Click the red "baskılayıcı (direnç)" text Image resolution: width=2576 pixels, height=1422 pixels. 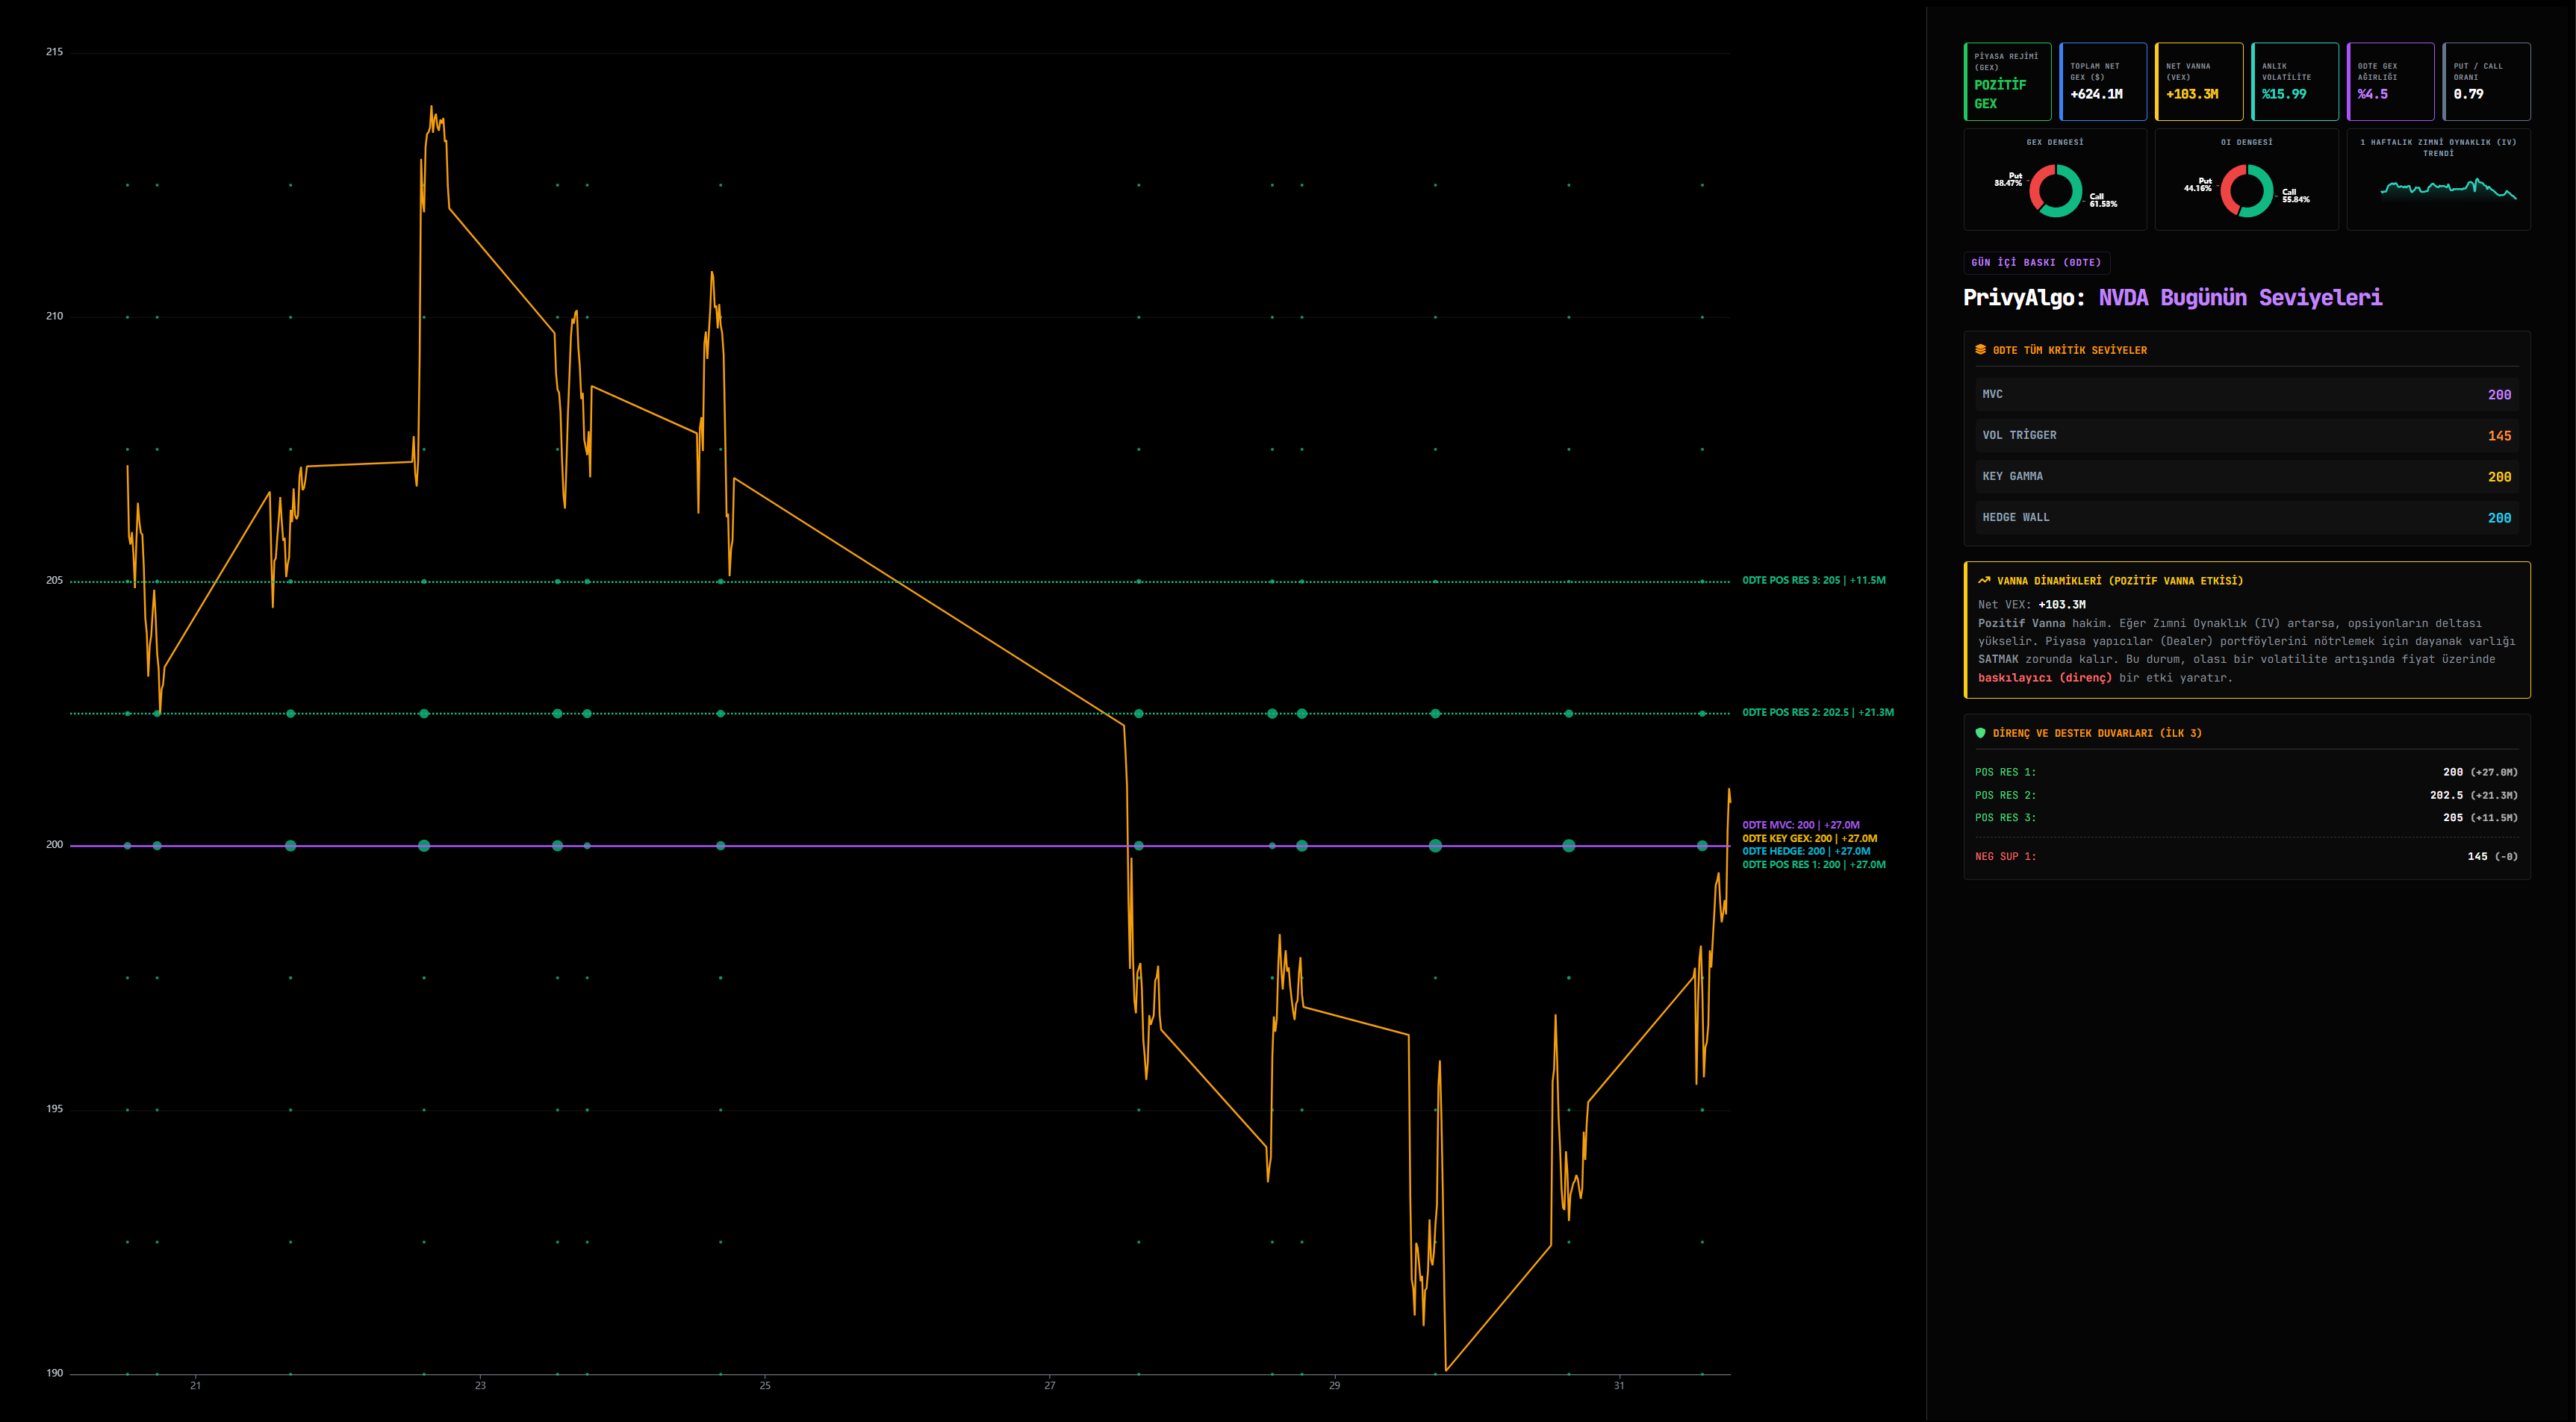pos(2044,677)
